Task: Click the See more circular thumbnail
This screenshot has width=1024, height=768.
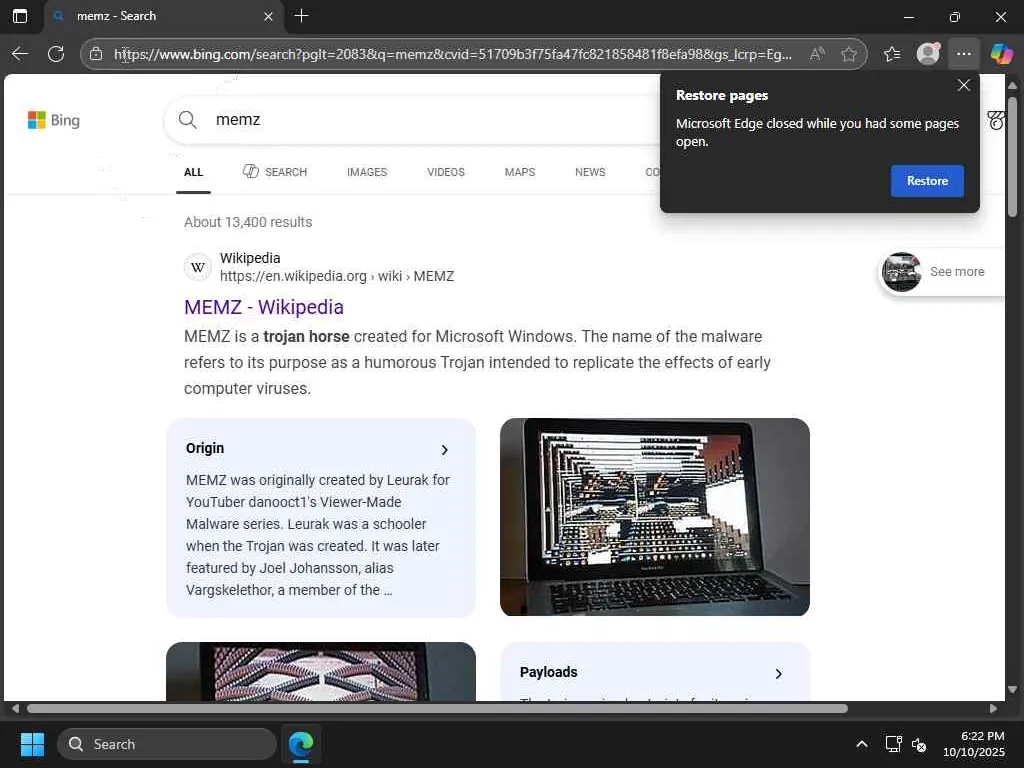Action: click(x=901, y=272)
